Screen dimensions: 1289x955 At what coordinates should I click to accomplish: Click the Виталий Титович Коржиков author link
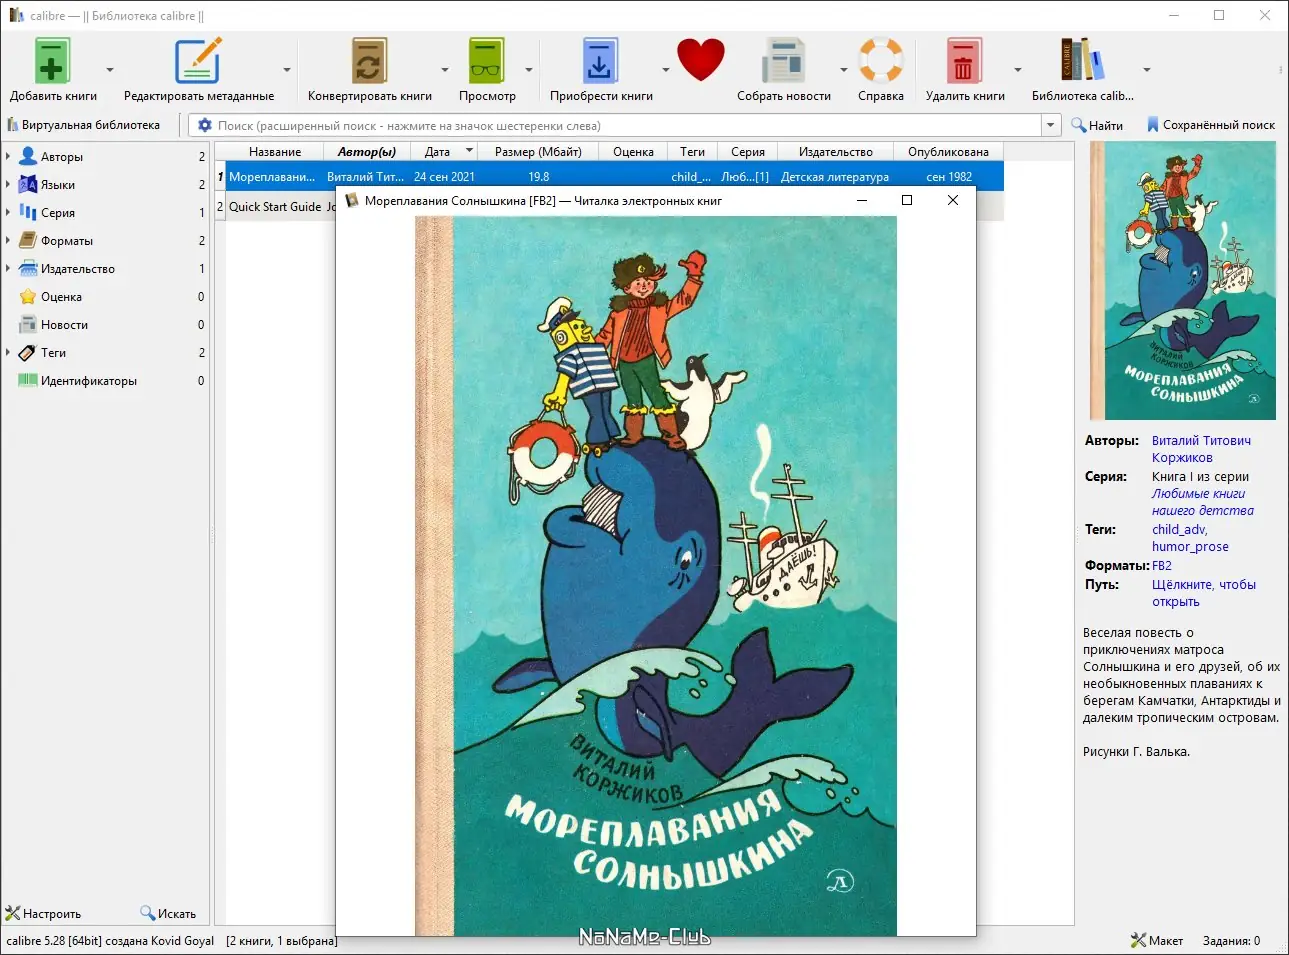tap(1201, 449)
